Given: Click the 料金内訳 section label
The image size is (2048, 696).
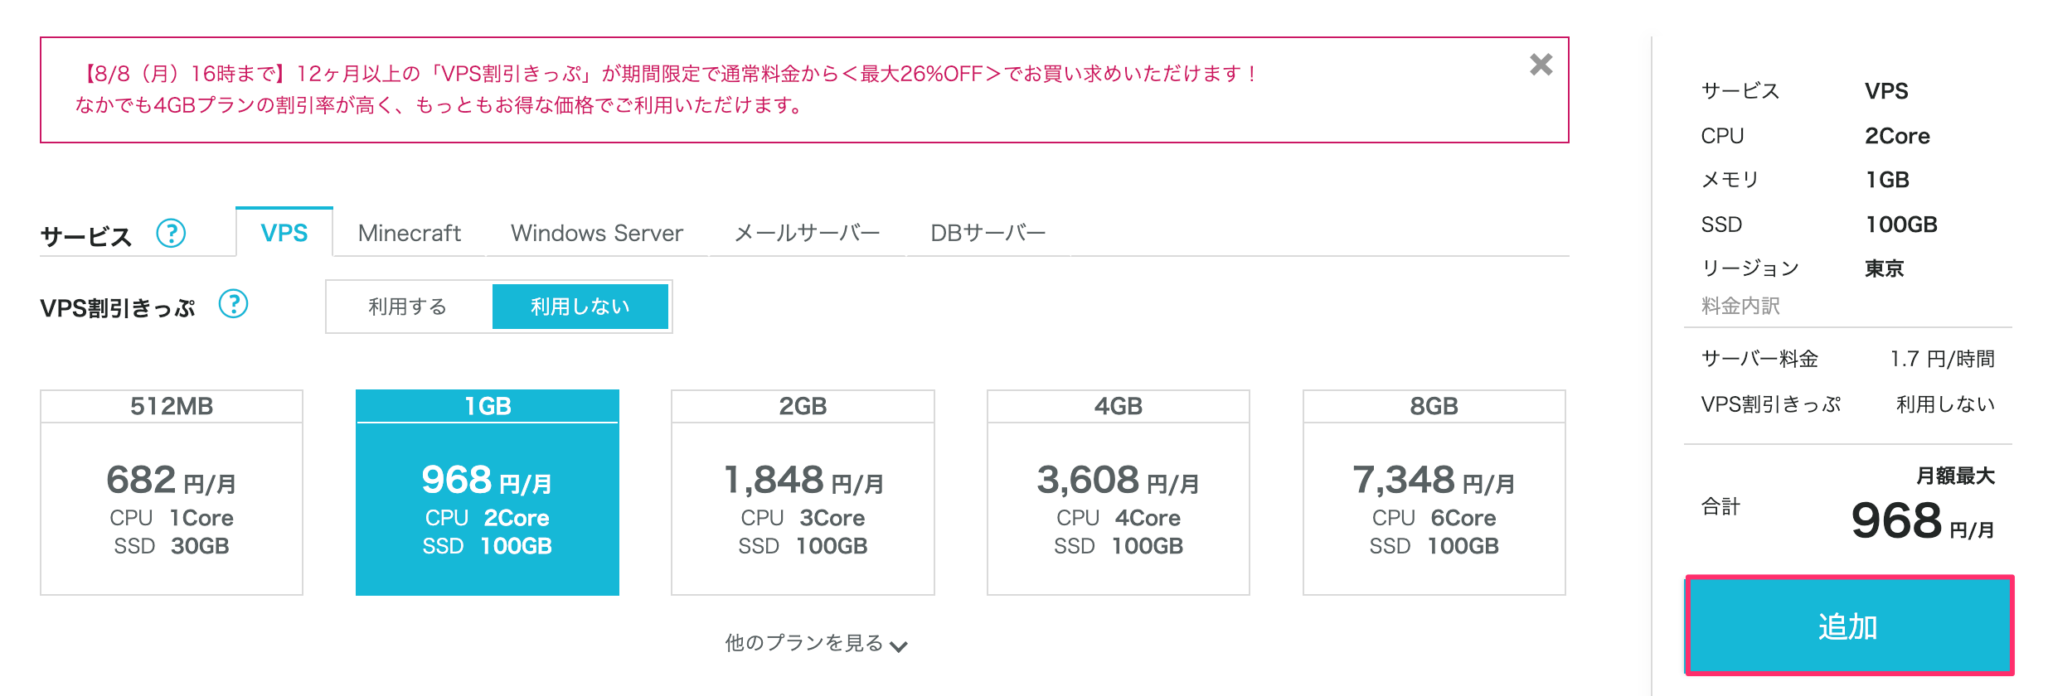Looking at the screenshot, I should tap(1741, 309).
